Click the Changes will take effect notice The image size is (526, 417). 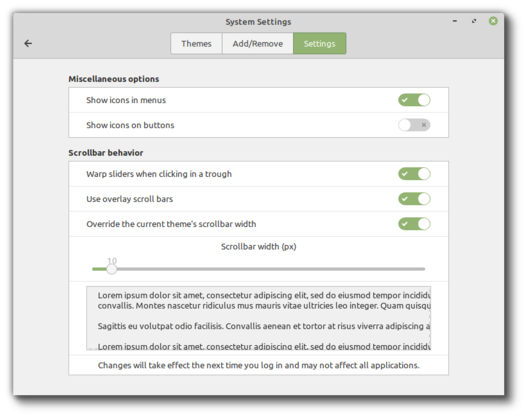pos(259,365)
